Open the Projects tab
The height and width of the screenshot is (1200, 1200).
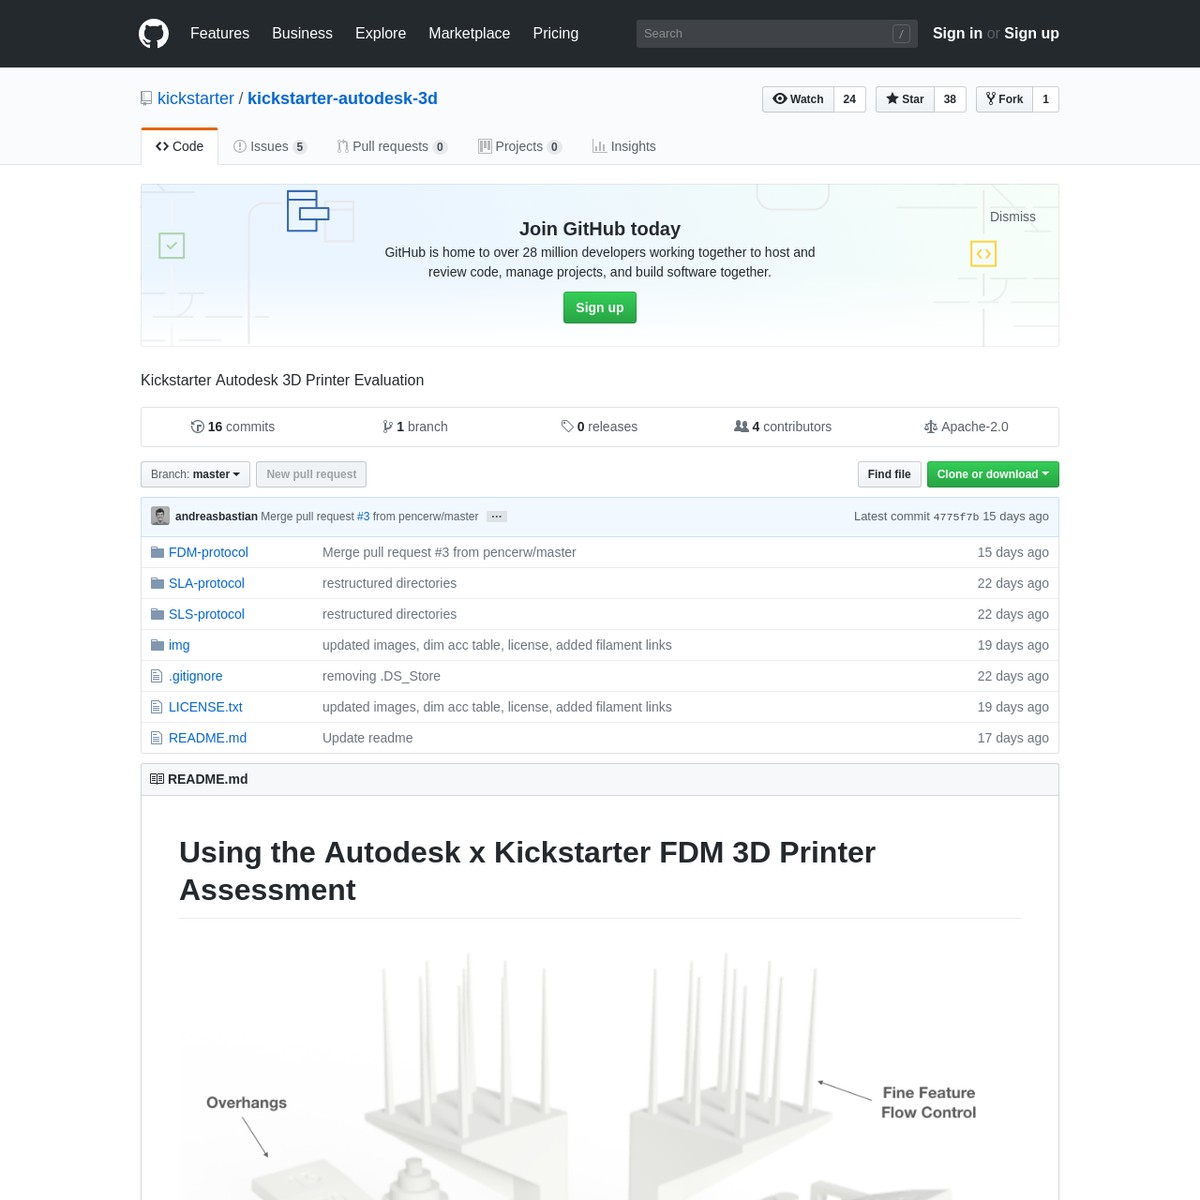point(520,146)
